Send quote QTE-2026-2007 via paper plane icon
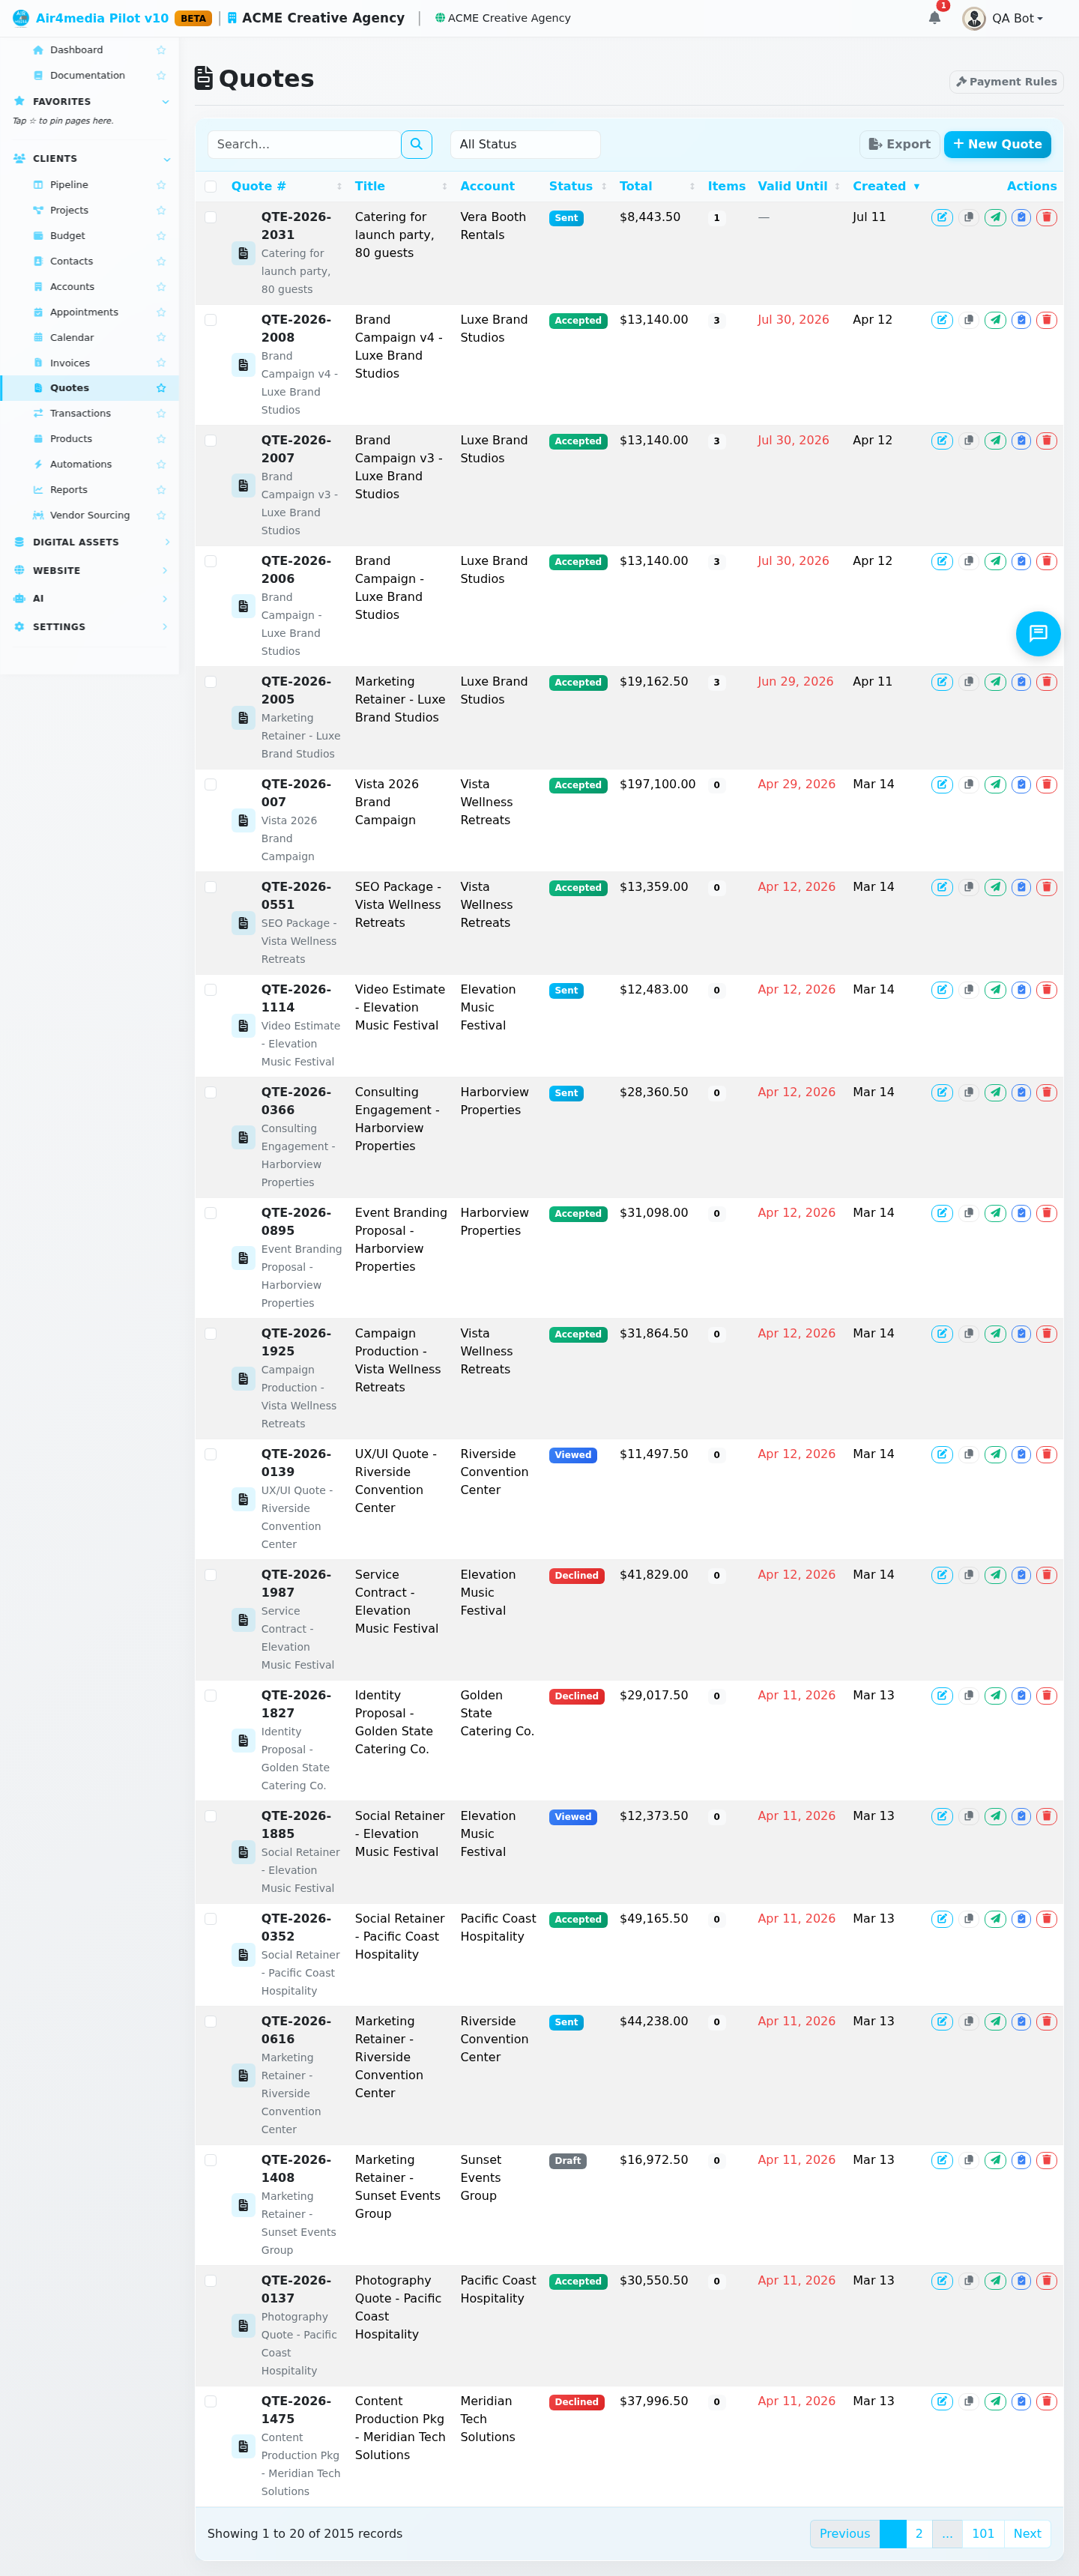 click(995, 440)
